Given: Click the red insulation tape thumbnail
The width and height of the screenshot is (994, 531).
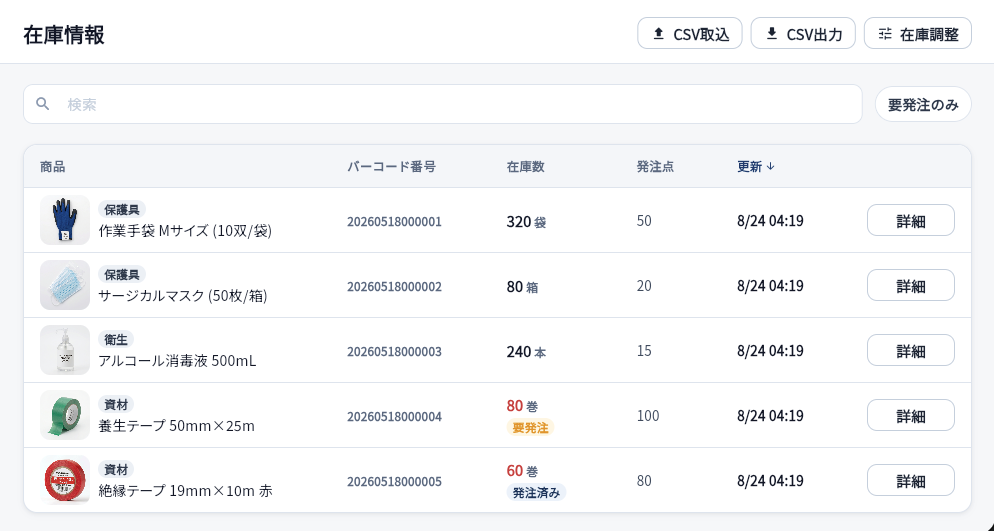Looking at the screenshot, I should (65, 480).
